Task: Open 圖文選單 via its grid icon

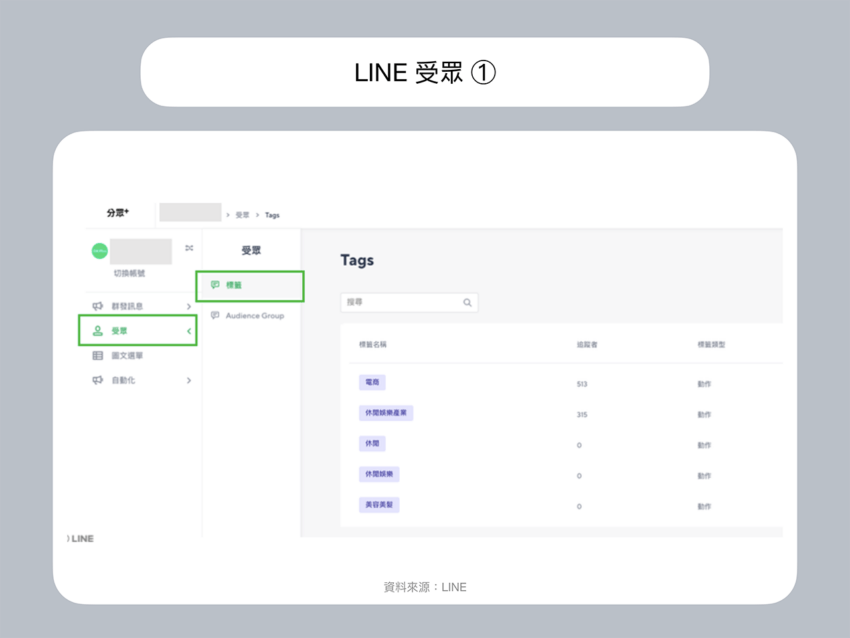Action: (x=97, y=356)
